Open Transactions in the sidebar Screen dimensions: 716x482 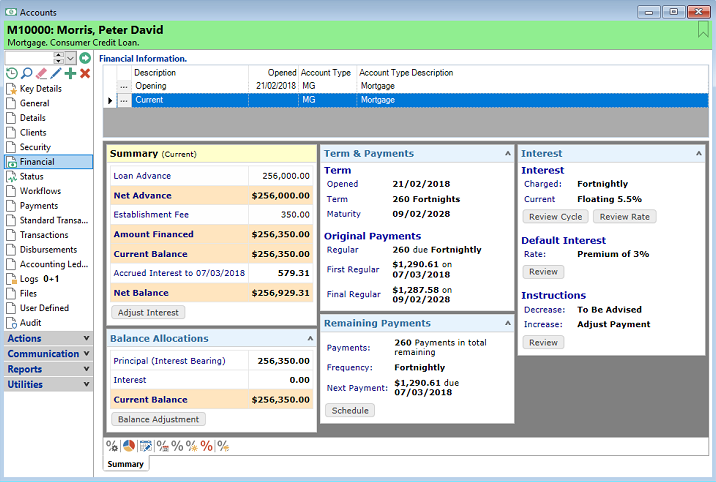click(x=44, y=235)
